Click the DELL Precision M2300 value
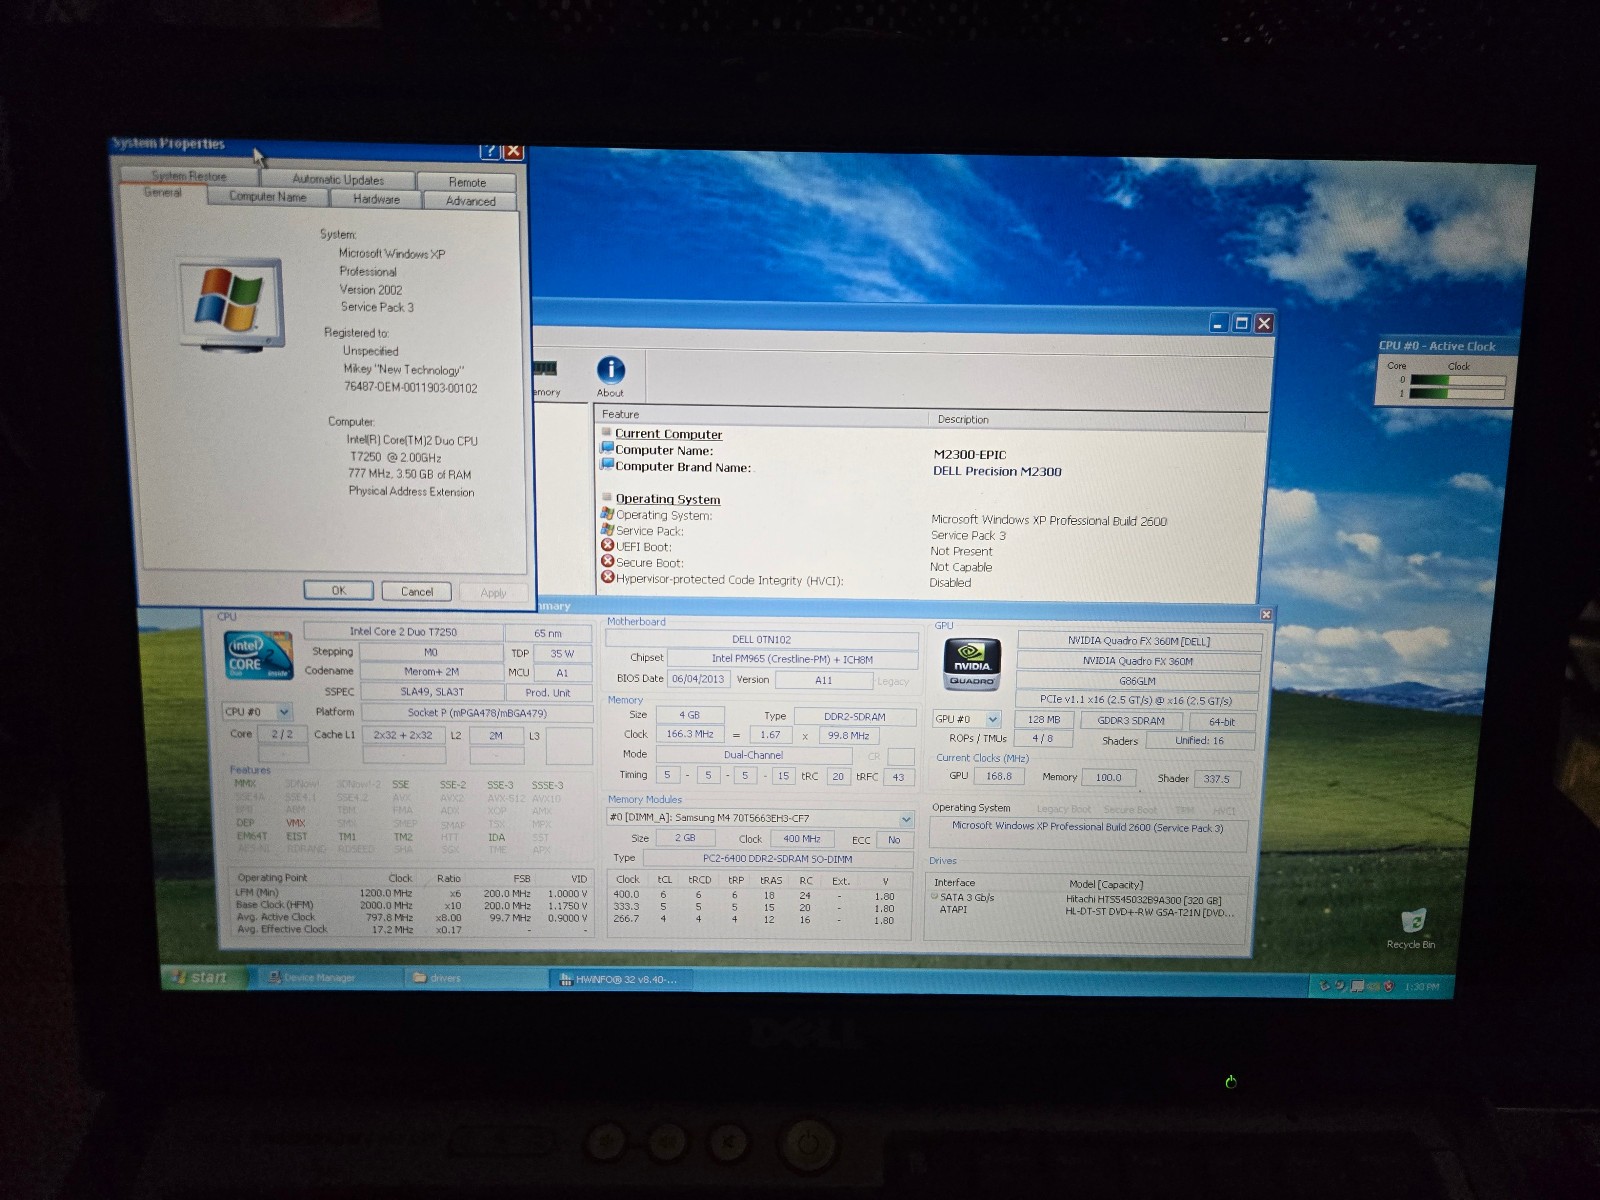The height and width of the screenshot is (1200, 1600). coord(997,471)
